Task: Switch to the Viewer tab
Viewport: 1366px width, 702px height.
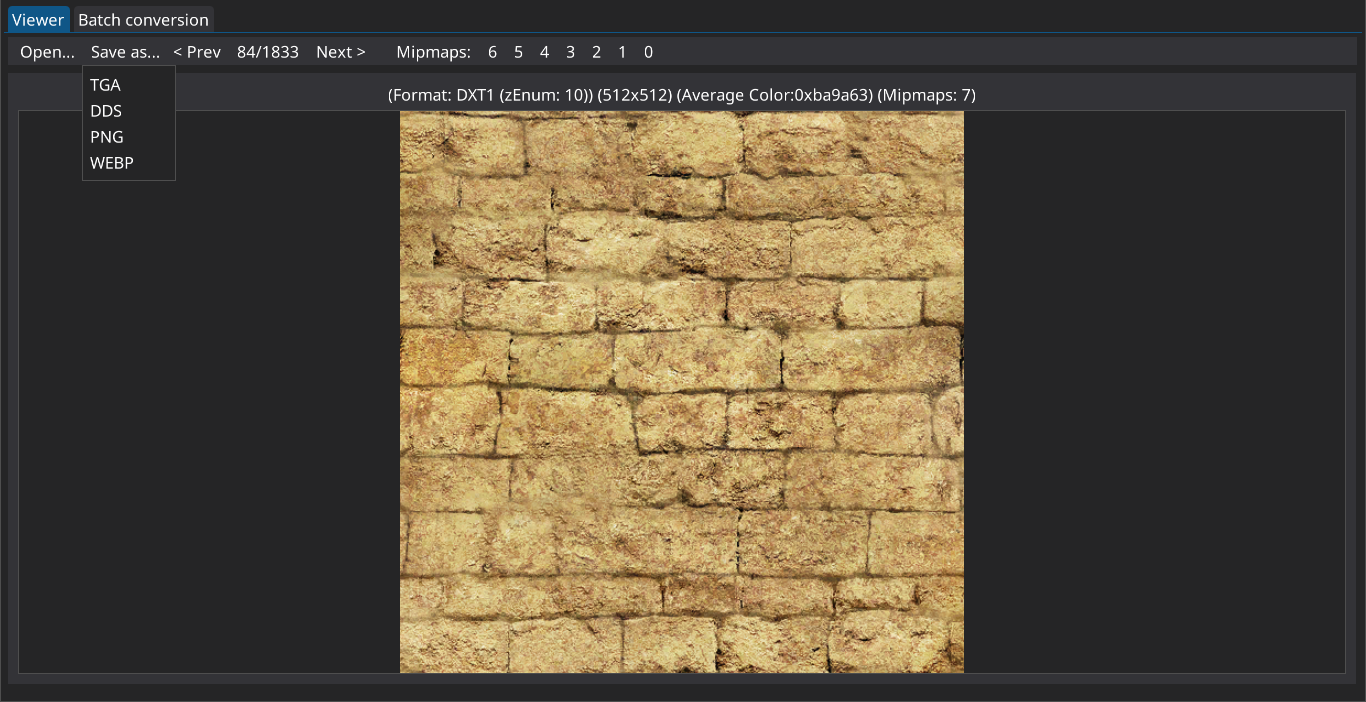Action: point(38,20)
